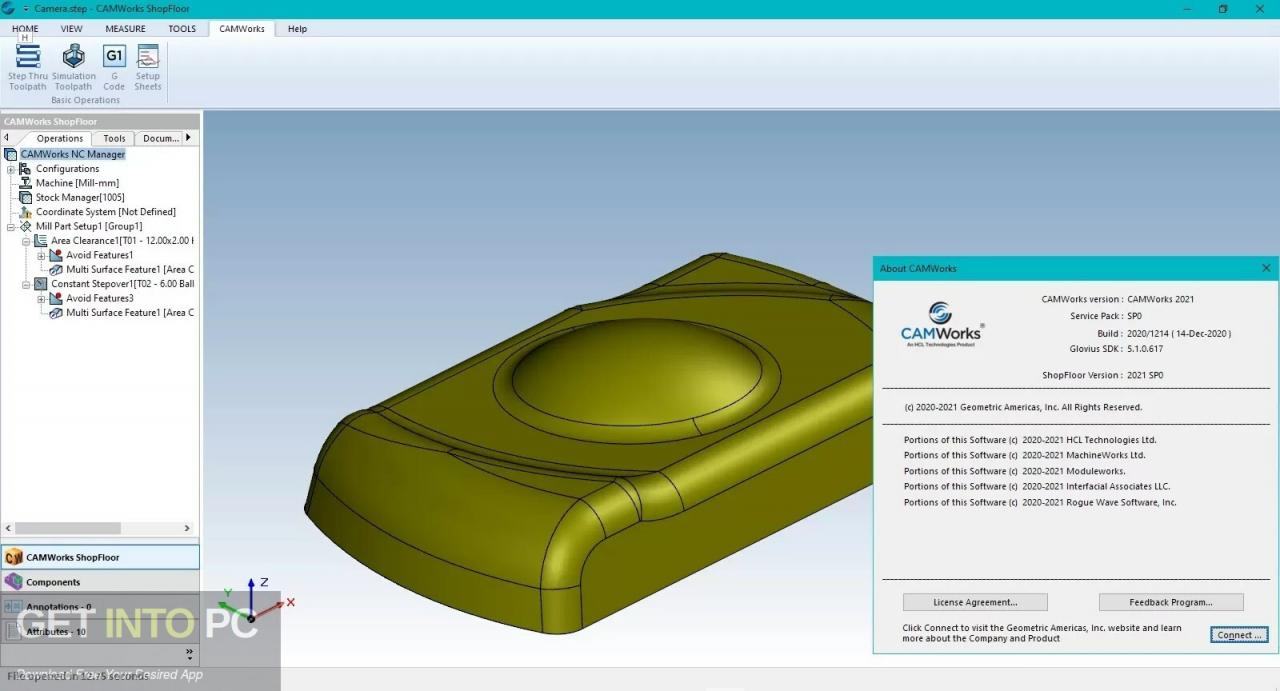Select the Mill Part Setup1 icon
The width and height of the screenshot is (1280, 691).
point(26,227)
